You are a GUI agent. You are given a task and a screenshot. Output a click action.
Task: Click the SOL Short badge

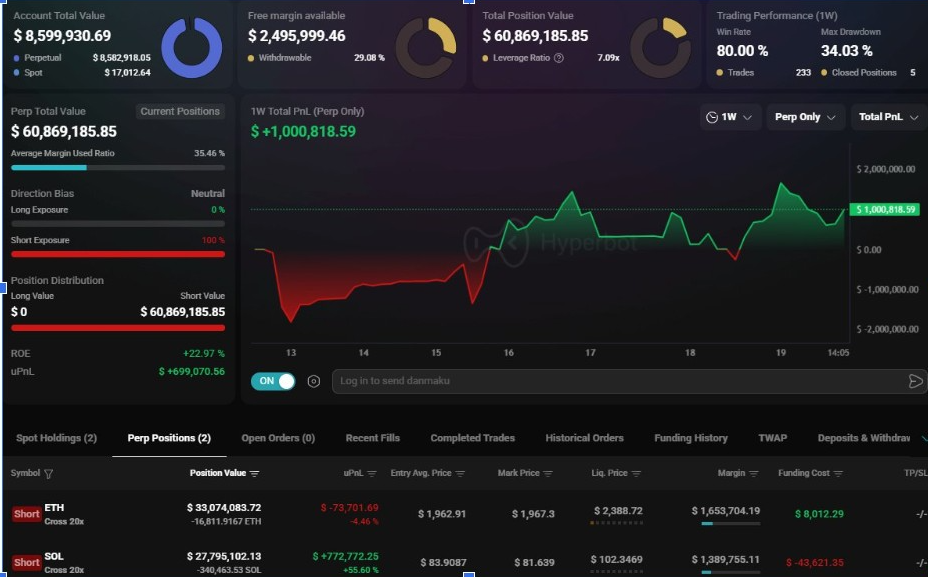click(x=27, y=562)
